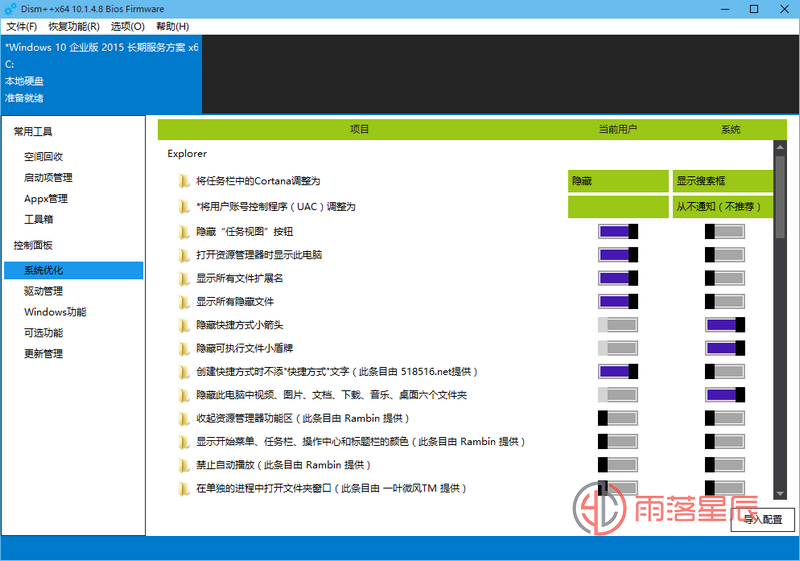Screen dimensions: 800x561
Task: Toggle system switch for 显示所有隐藏文件
Action: (725, 301)
